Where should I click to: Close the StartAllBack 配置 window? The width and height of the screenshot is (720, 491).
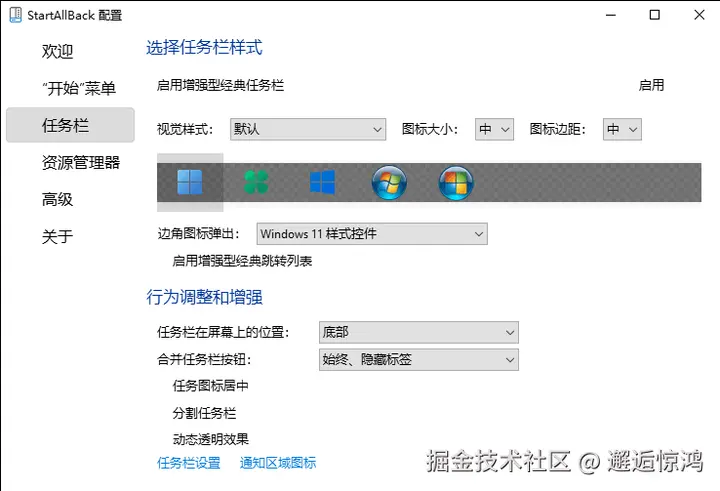pos(699,15)
